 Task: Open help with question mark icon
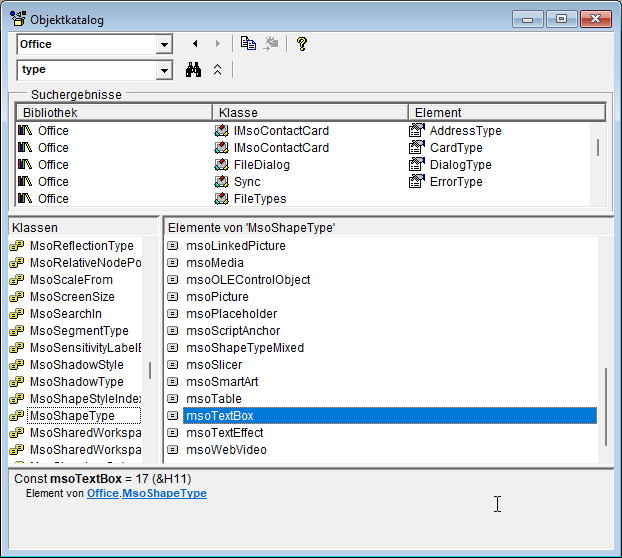[x=301, y=44]
